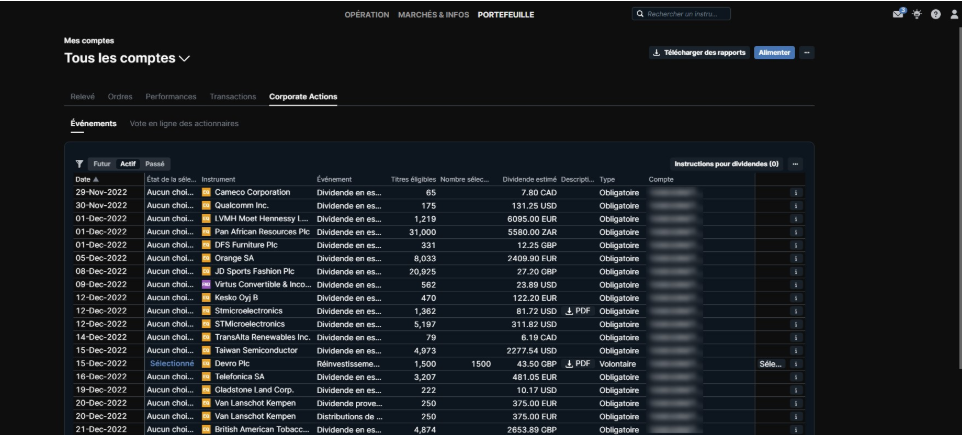This screenshot has width=962, height=435.
Task: Select the Actif filter toggle
Action: 128,163
